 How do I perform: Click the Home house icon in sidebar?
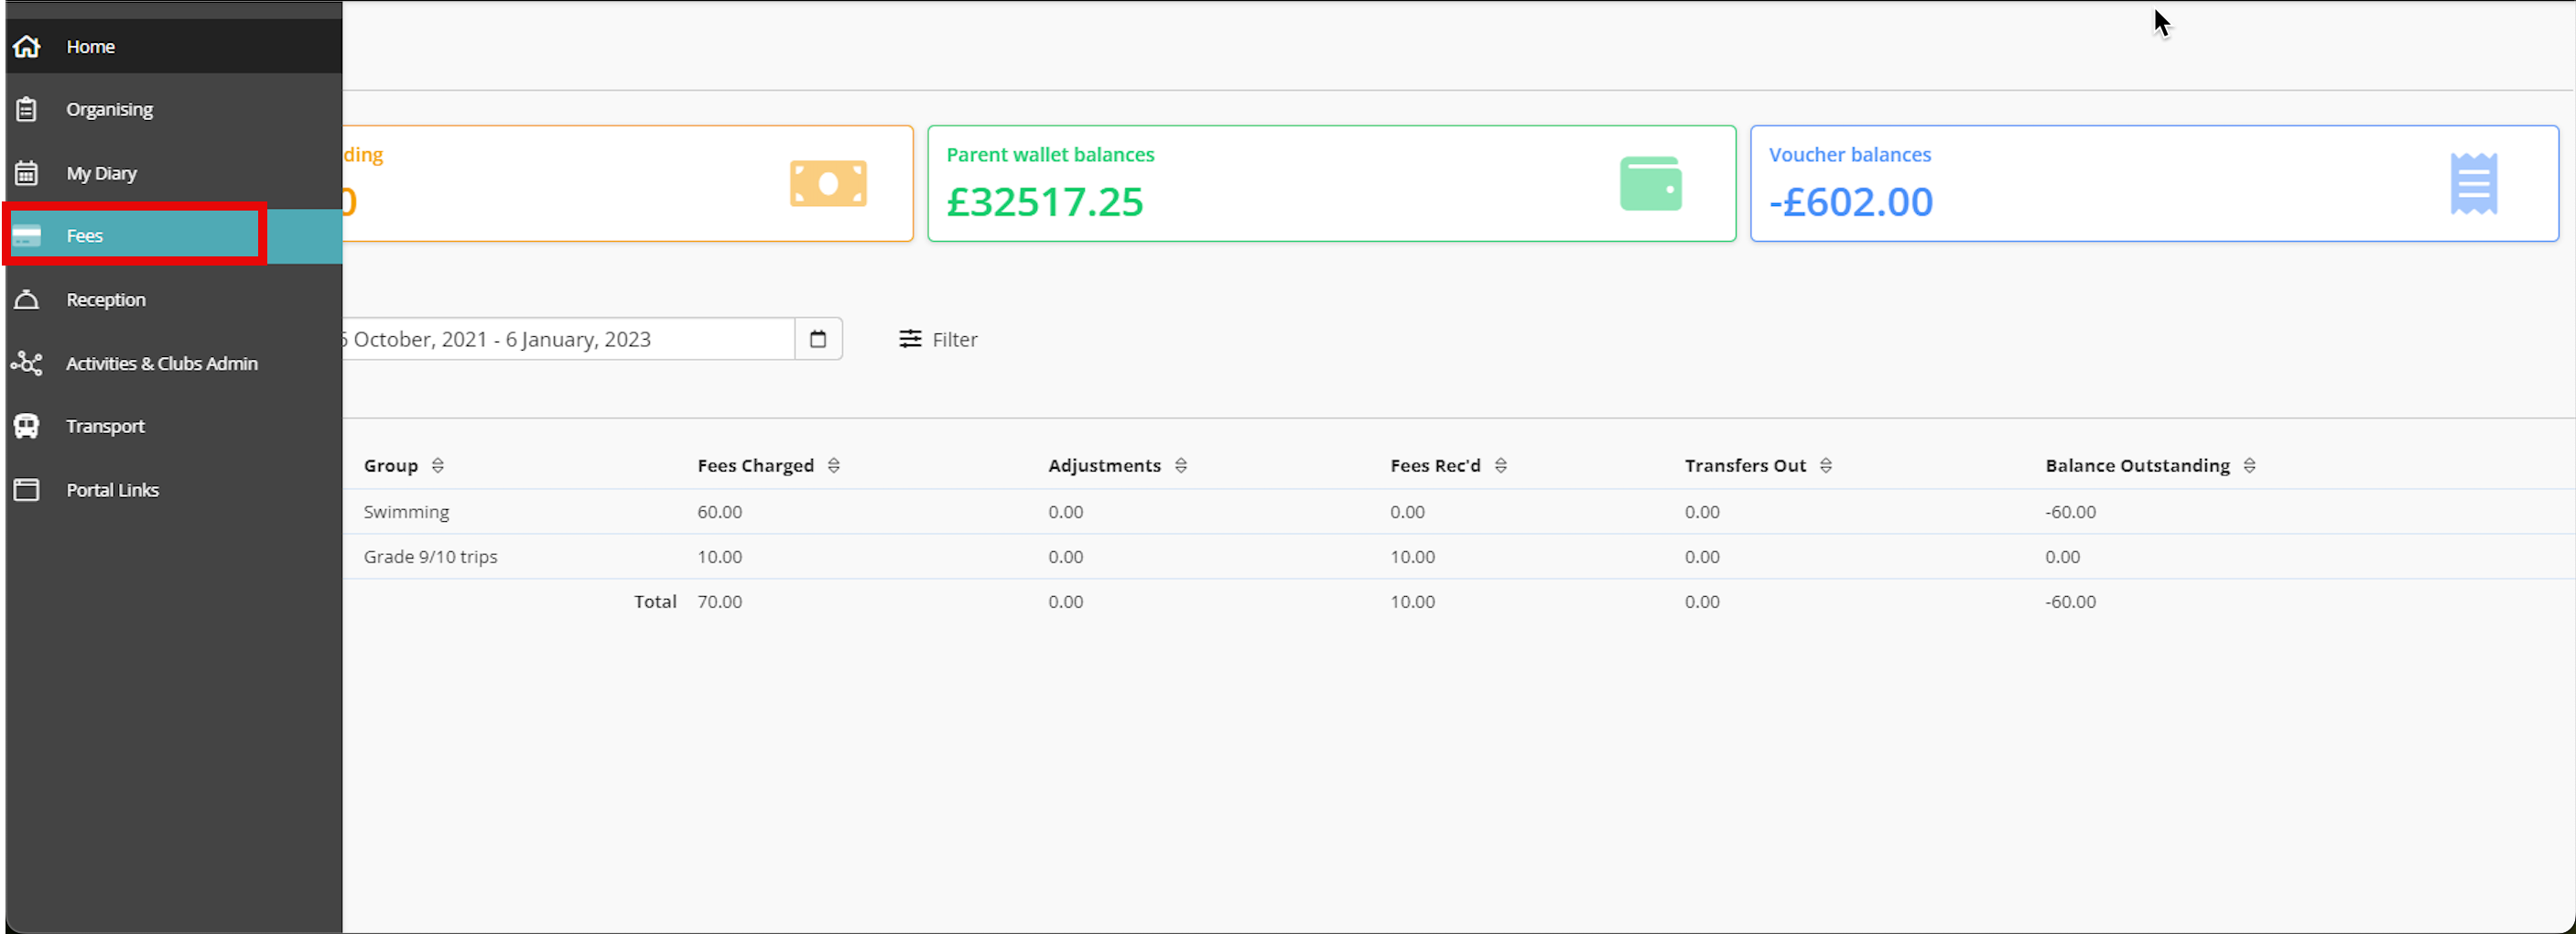27,46
